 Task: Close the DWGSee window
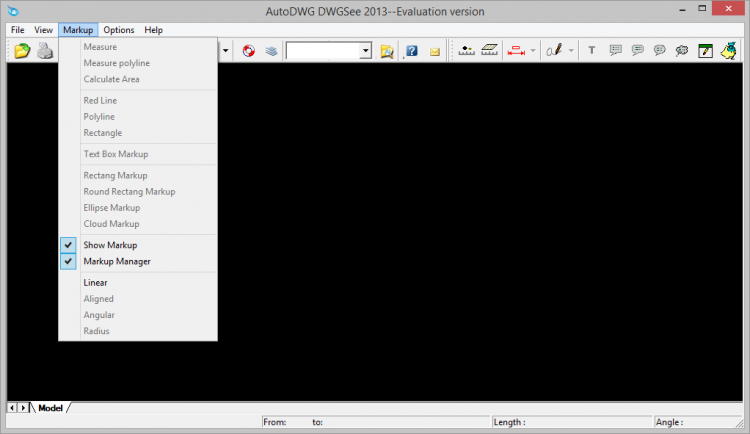pyautogui.click(x=728, y=9)
